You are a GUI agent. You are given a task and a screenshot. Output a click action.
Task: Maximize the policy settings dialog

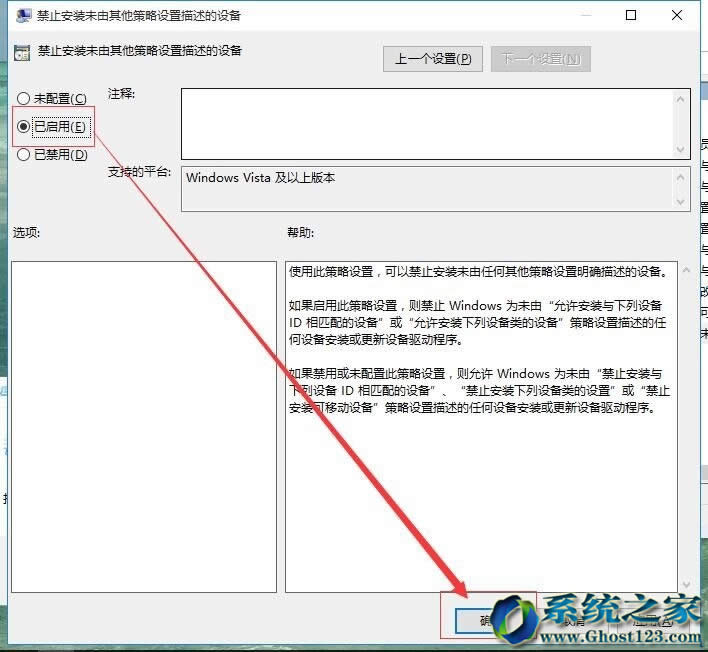point(631,16)
